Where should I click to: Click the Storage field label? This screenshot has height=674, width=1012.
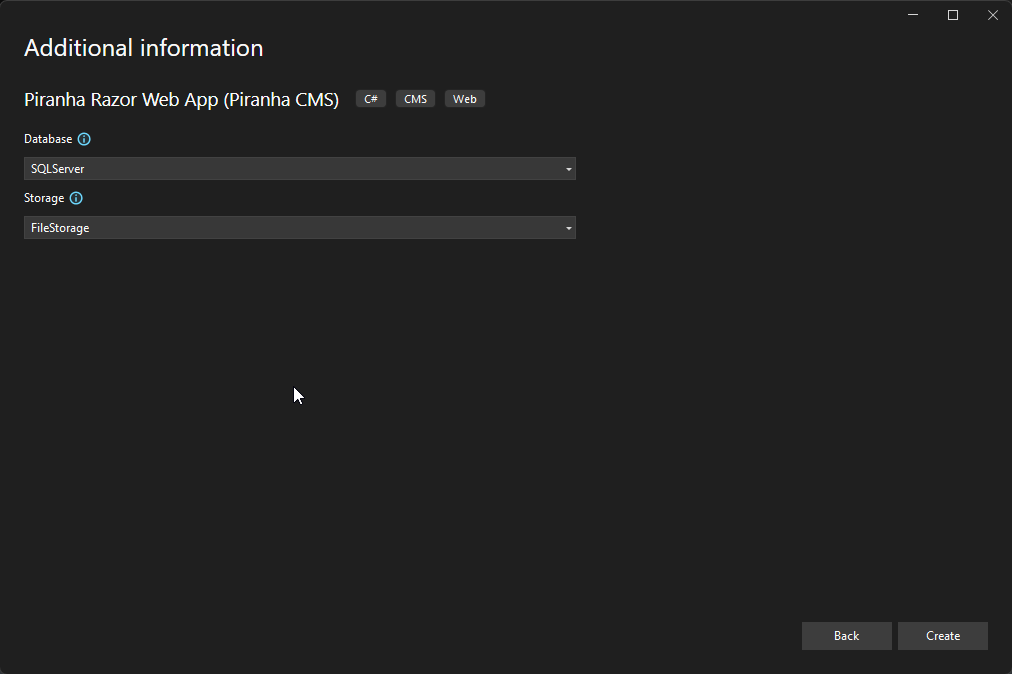click(x=44, y=198)
